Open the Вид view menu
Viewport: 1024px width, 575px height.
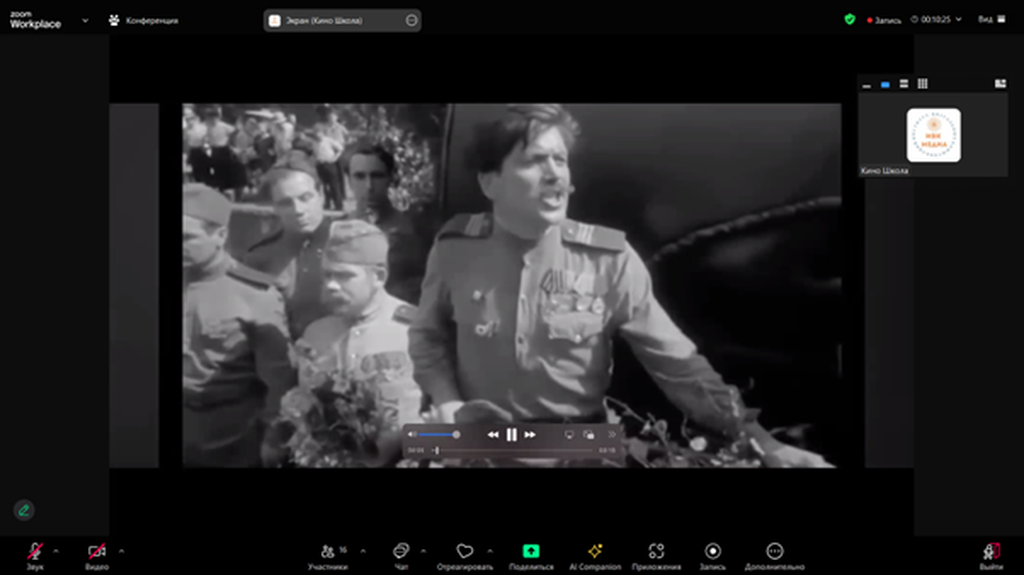pyautogui.click(x=989, y=19)
